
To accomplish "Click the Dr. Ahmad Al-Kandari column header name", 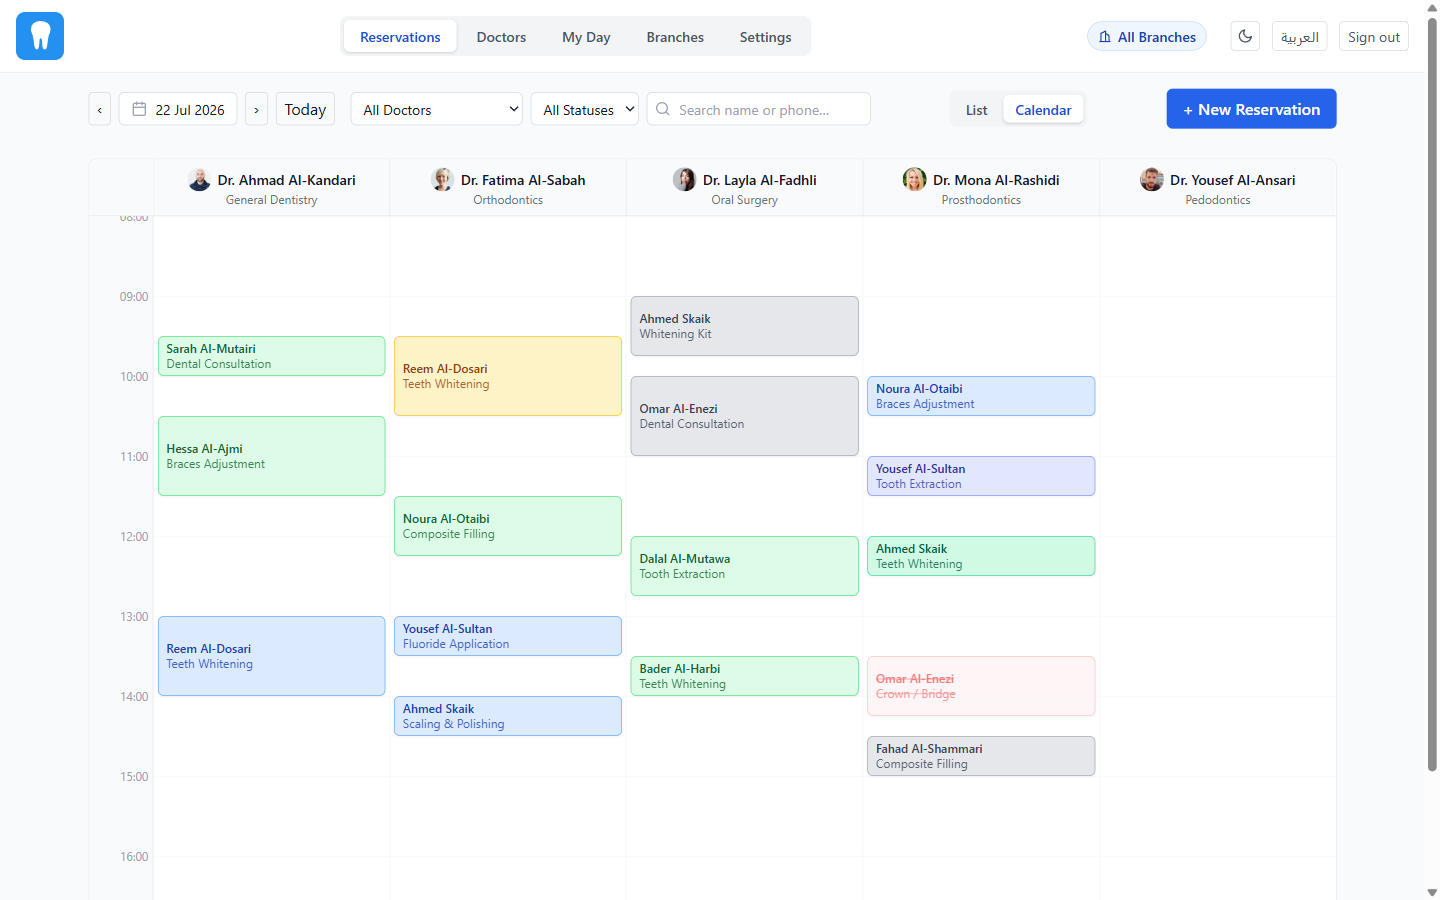I will point(286,180).
